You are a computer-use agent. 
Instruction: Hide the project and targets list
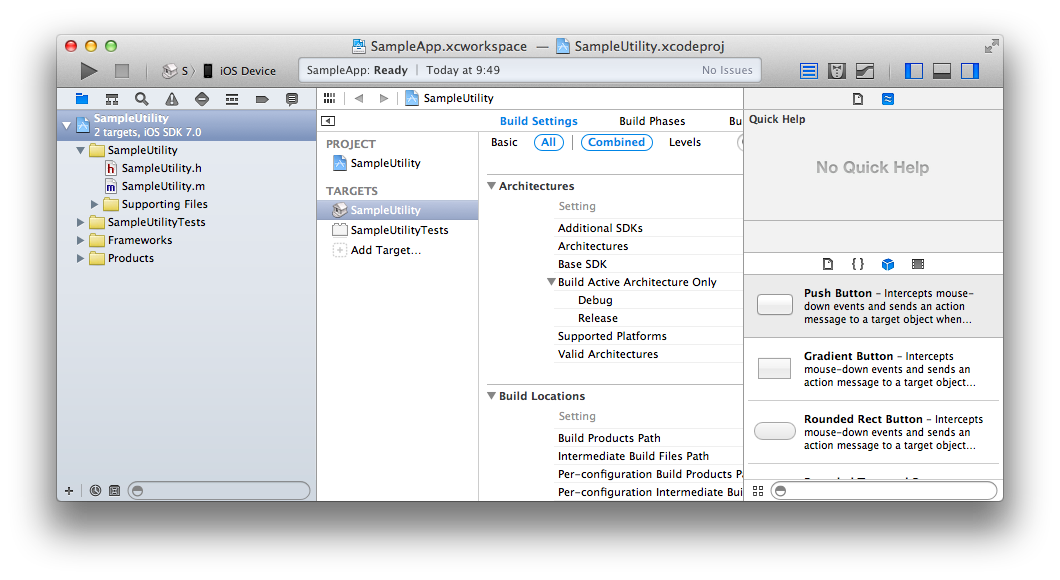tap(328, 121)
